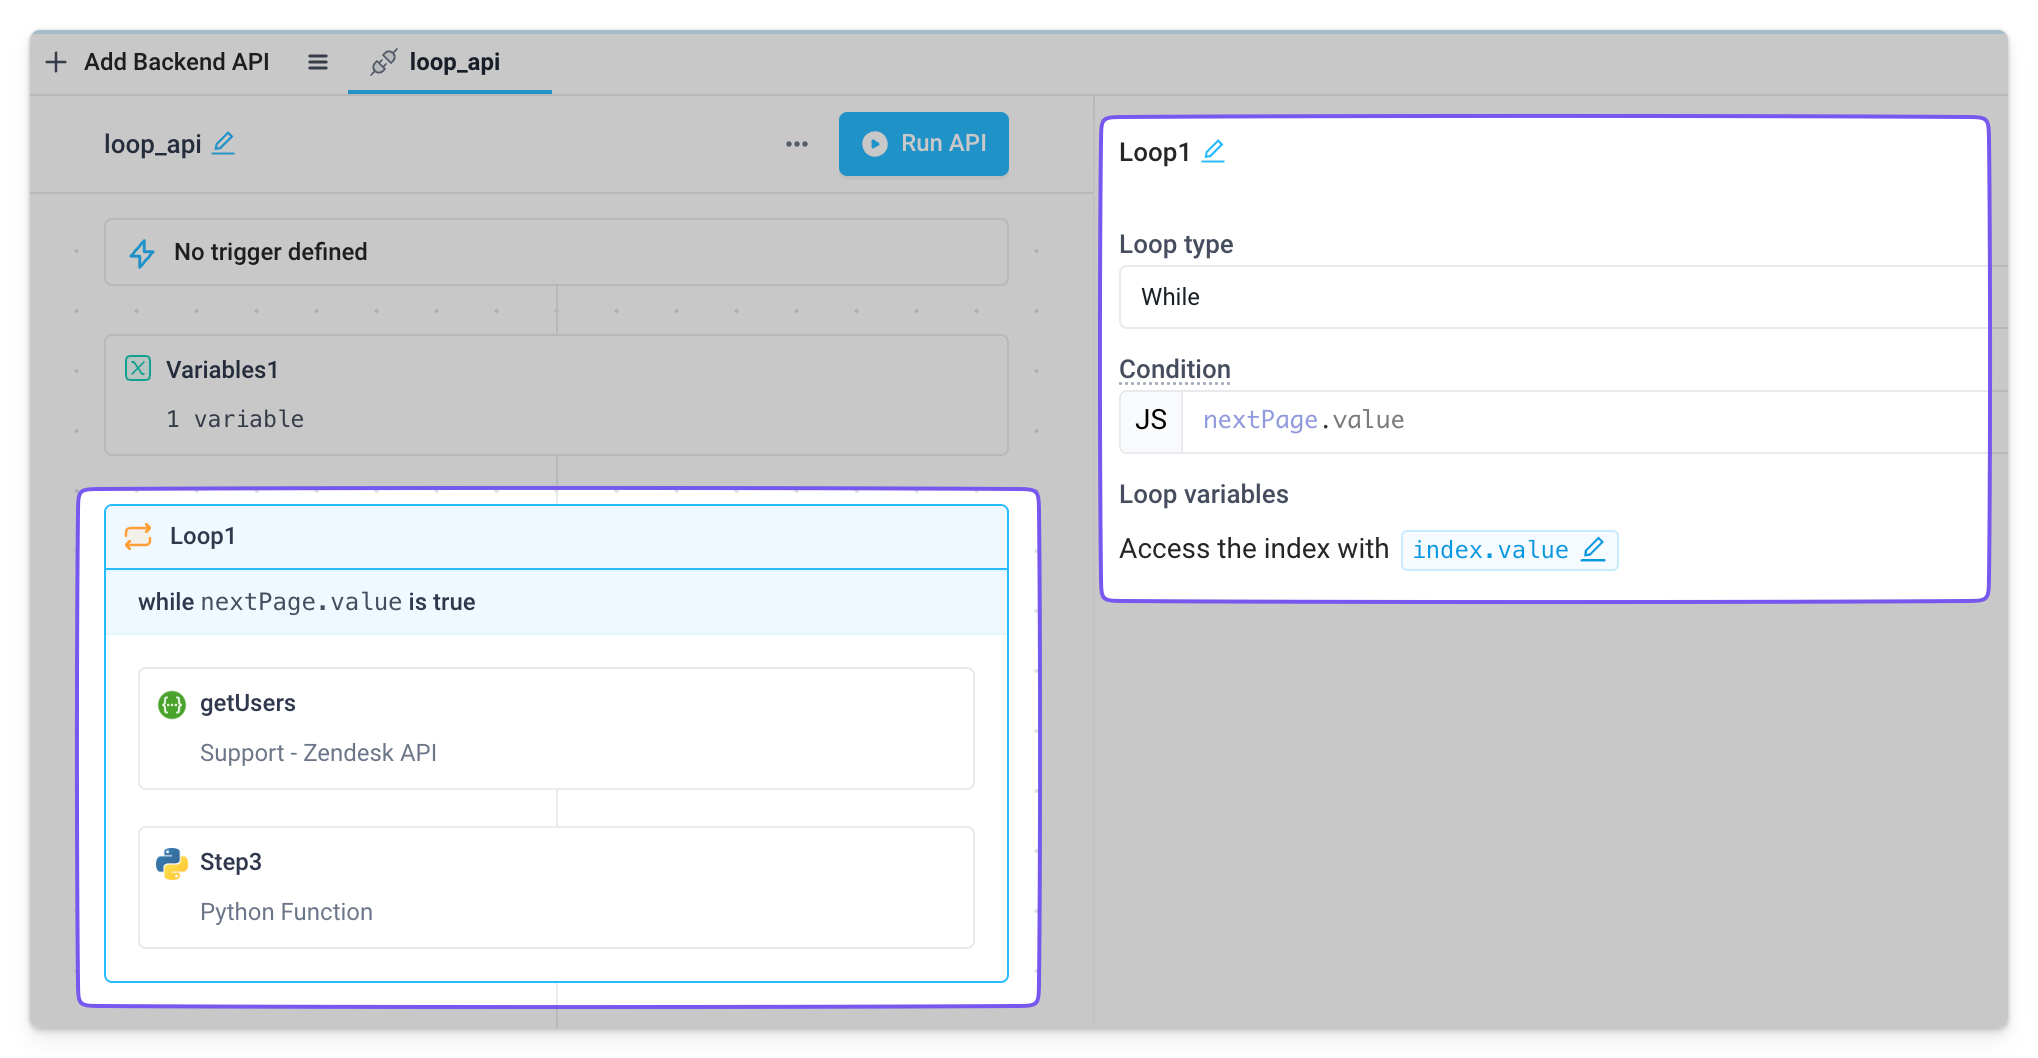
Task: Click the JS language badge in Condition
Action: click(x=1151, y=421)
